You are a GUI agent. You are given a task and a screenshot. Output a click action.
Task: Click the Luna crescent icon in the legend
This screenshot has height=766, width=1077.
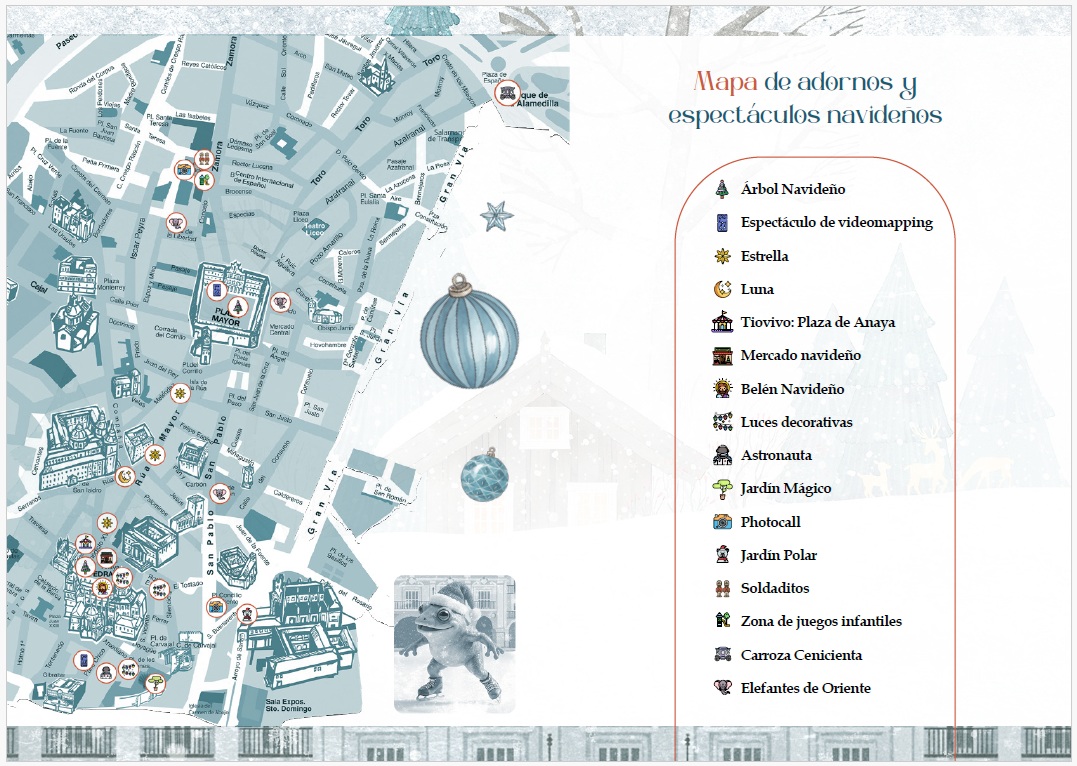point(723,289)
